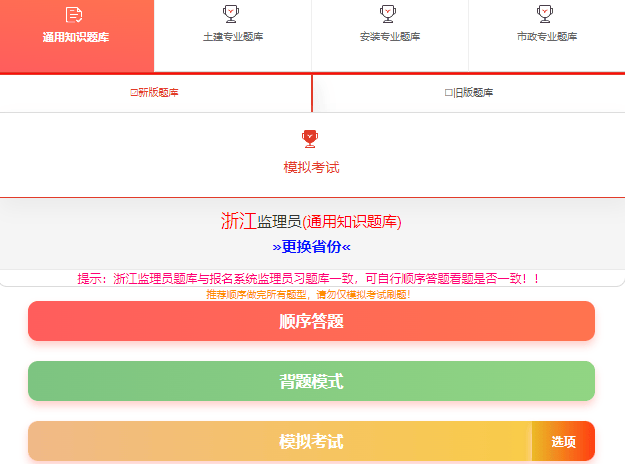Click the red trophy icon above 模拟考试
The width and height of the screenshot is (625, 464).
click(x=310, y=139)
